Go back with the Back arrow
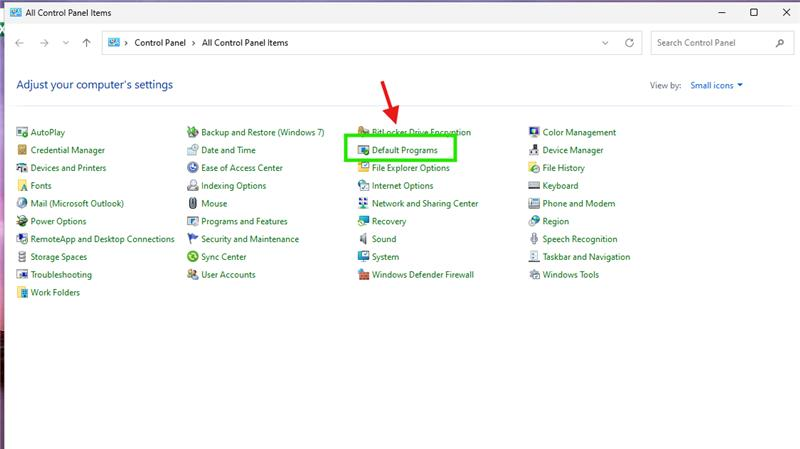Viewport: 800px width, 449px height. 19,43
